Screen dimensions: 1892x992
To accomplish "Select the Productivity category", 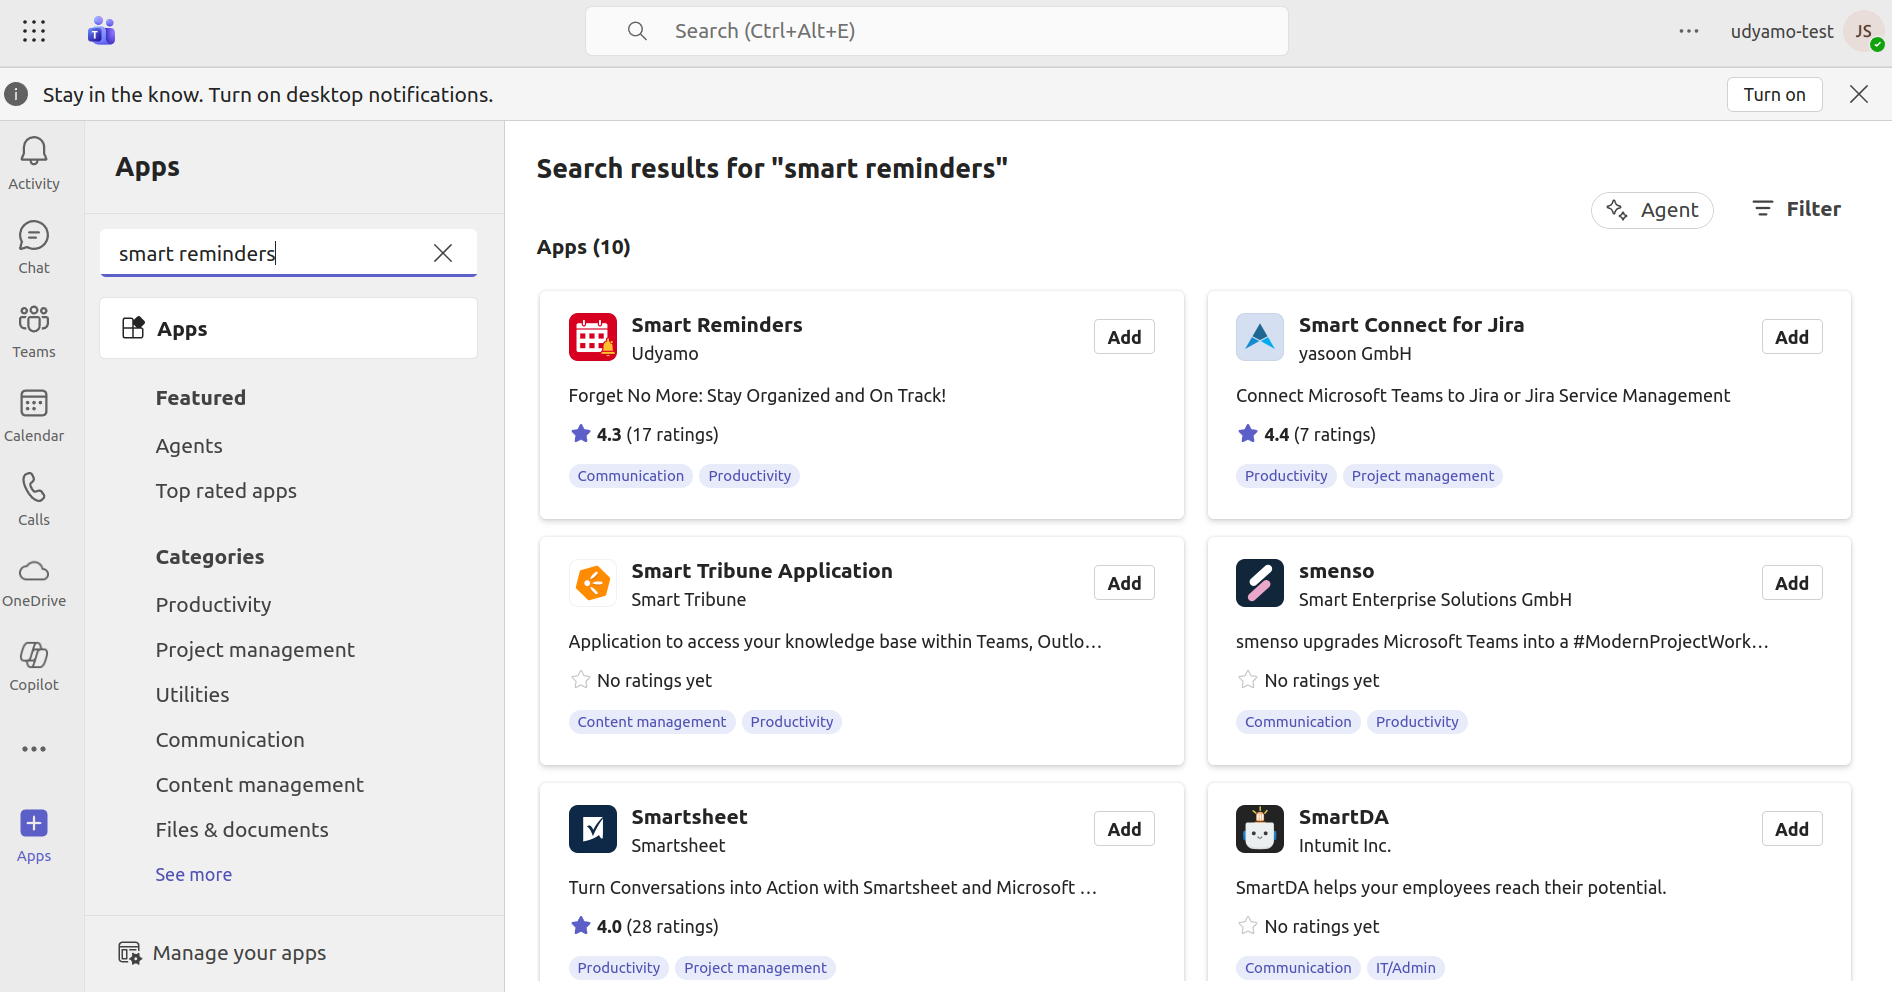I will [x=213, y=605].
